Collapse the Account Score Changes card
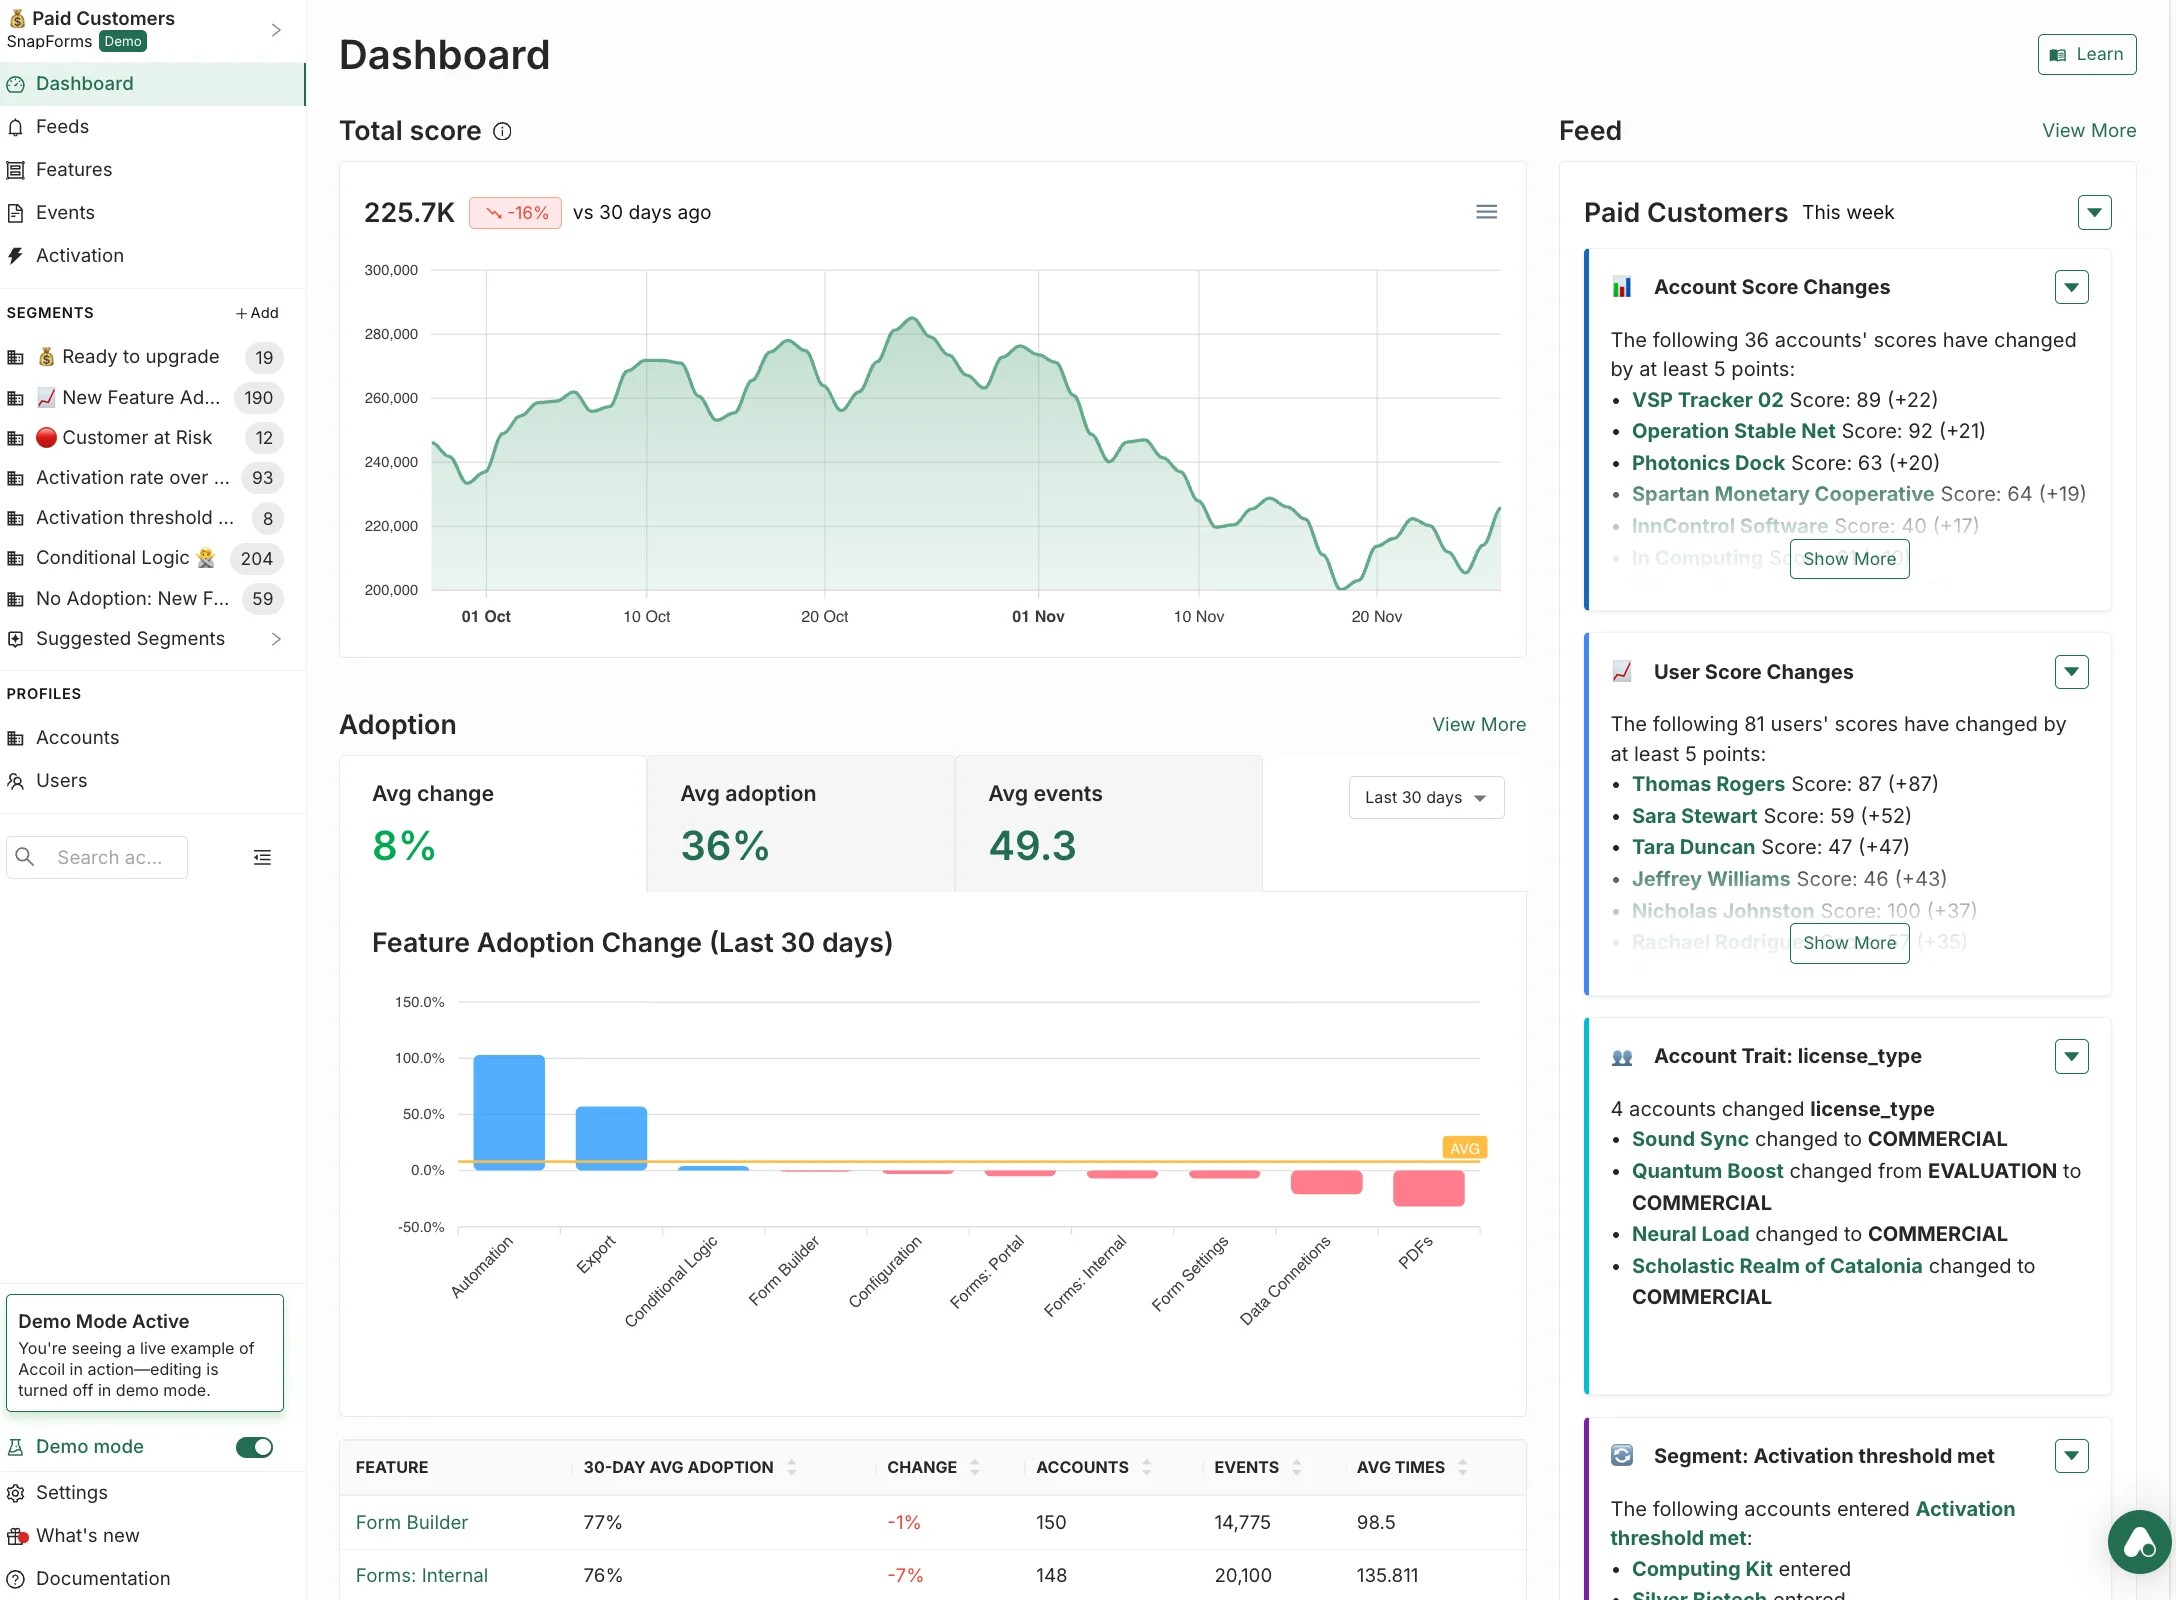Screen dimensions: 2176x1600 2072,287
